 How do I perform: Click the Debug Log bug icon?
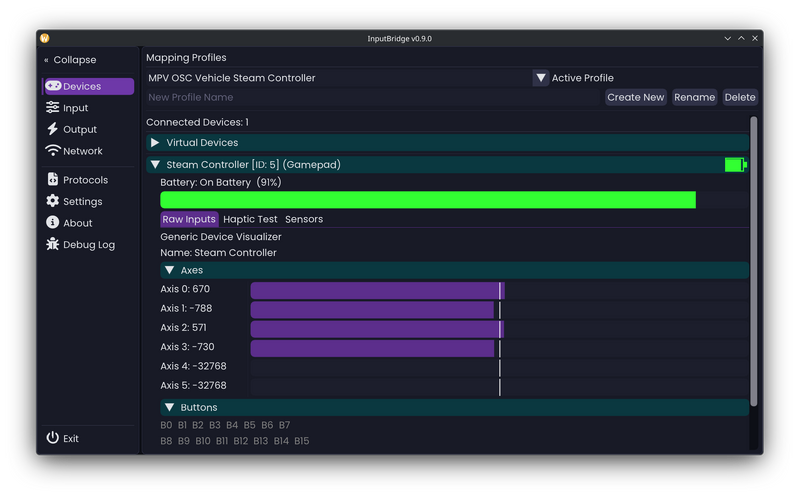click(53, 244)
